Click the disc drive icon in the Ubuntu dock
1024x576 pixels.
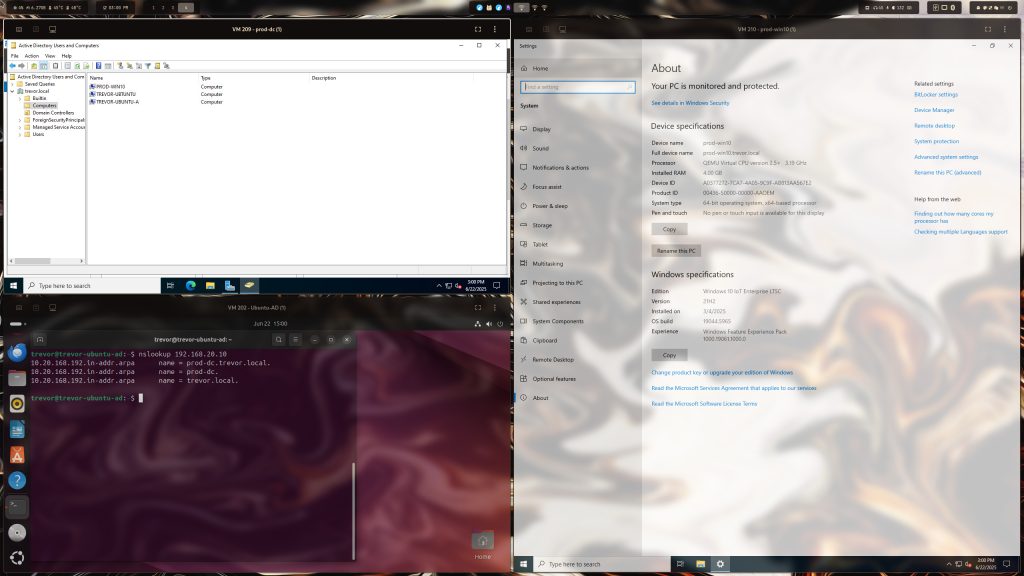[17, 532]
